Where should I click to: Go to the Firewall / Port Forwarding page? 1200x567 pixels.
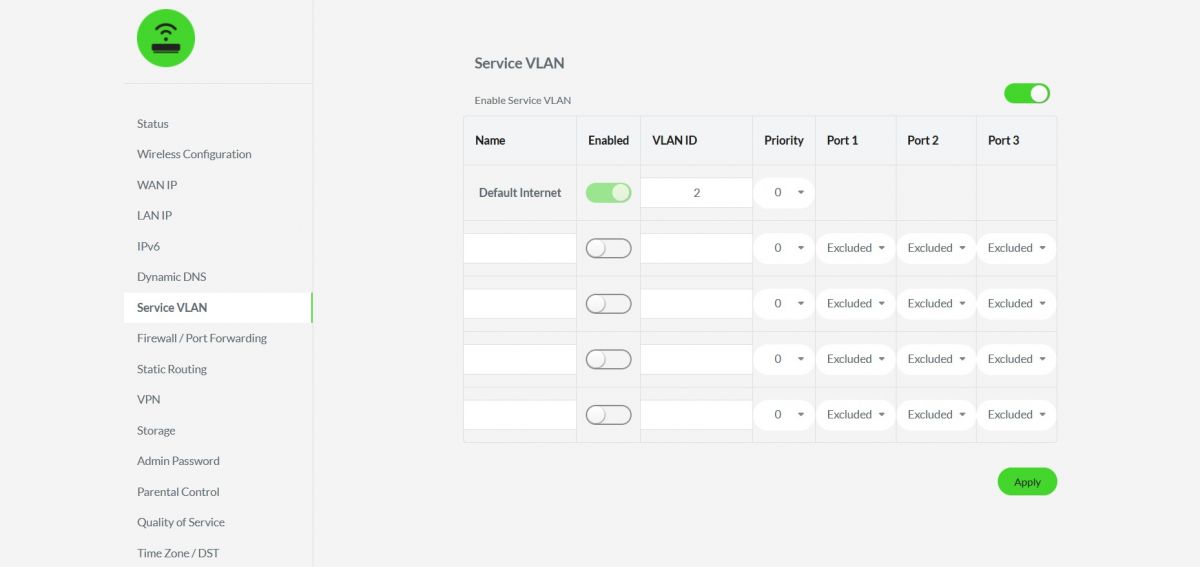pyautogui.click(x=202, y=338)
